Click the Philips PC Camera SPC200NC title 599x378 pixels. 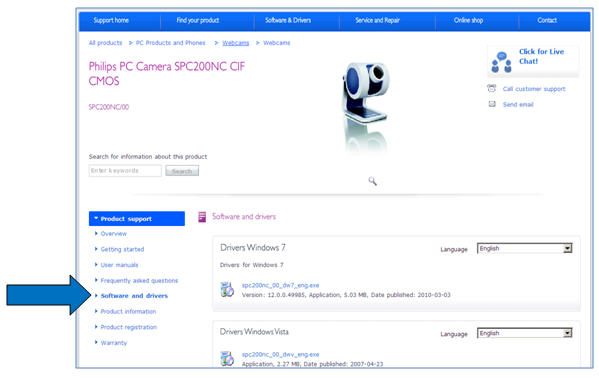click(167, 73)
